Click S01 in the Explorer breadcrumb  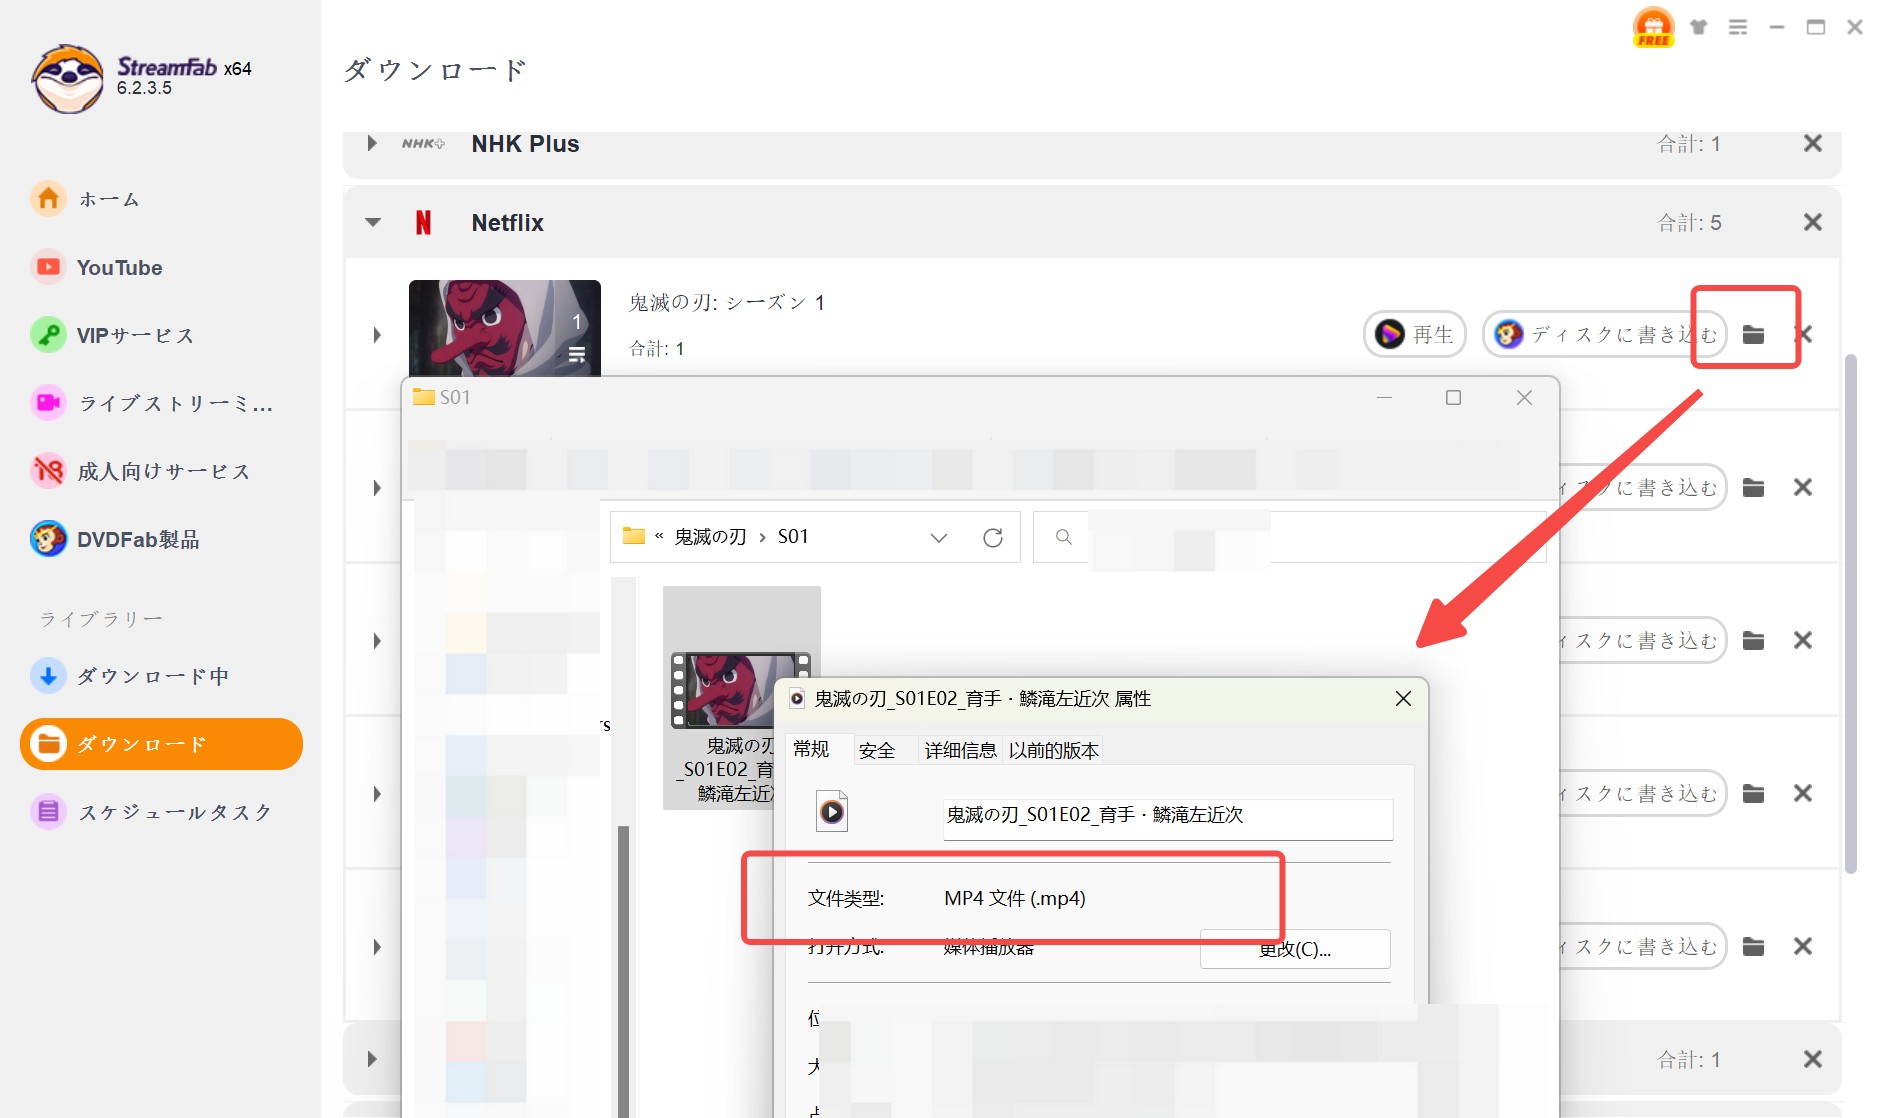[x=793, y=537]
